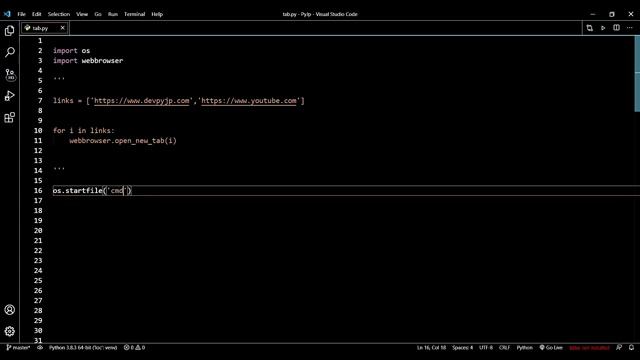Click the youtube.com URL in line 7
The height and width of the screenshot is (360, 640).
pos(249,101)
